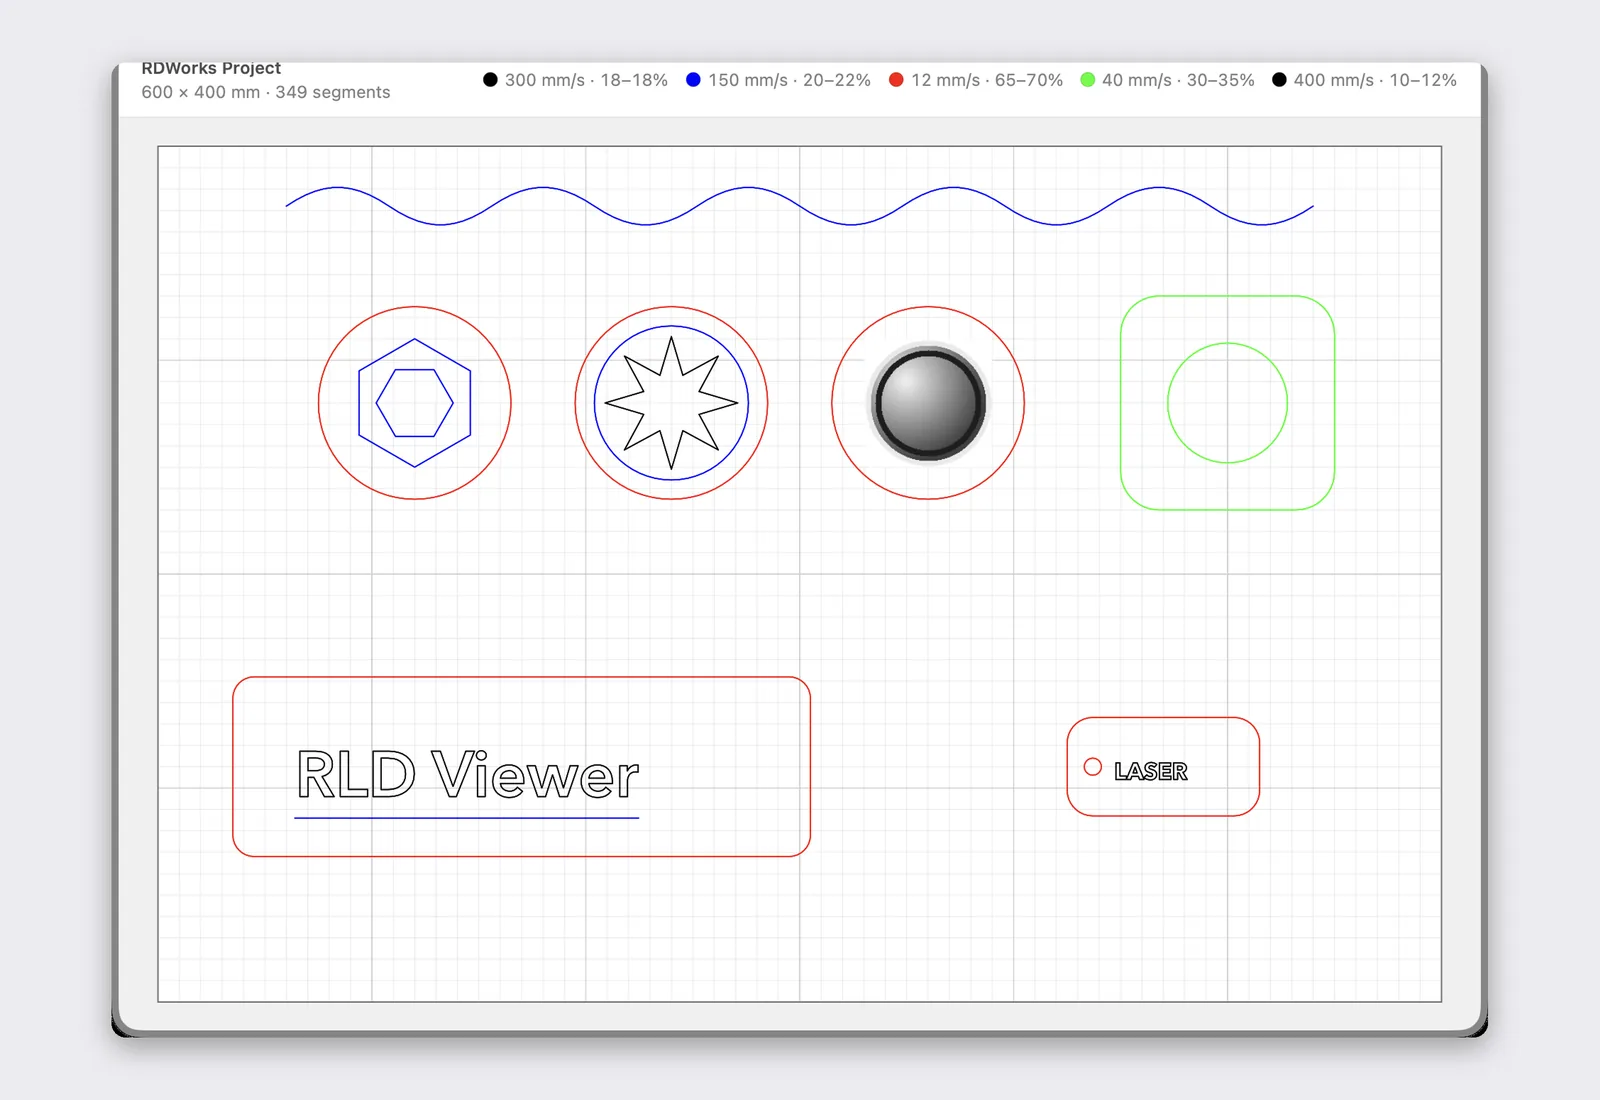Click the black swatch for 300 mm/s

click(x=490, y=80)
